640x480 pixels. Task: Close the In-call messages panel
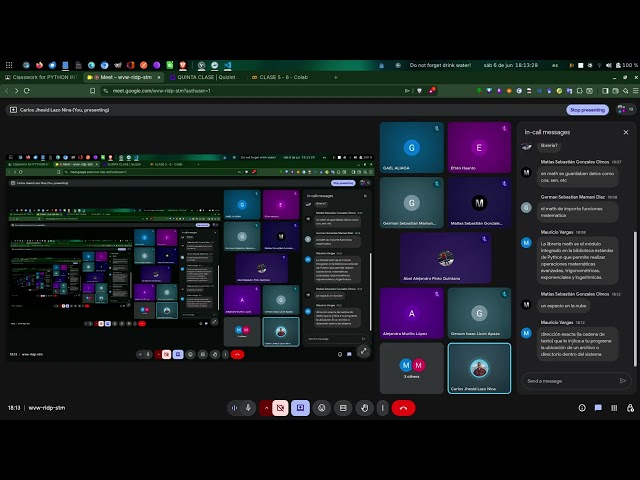[x=626, y=132]
